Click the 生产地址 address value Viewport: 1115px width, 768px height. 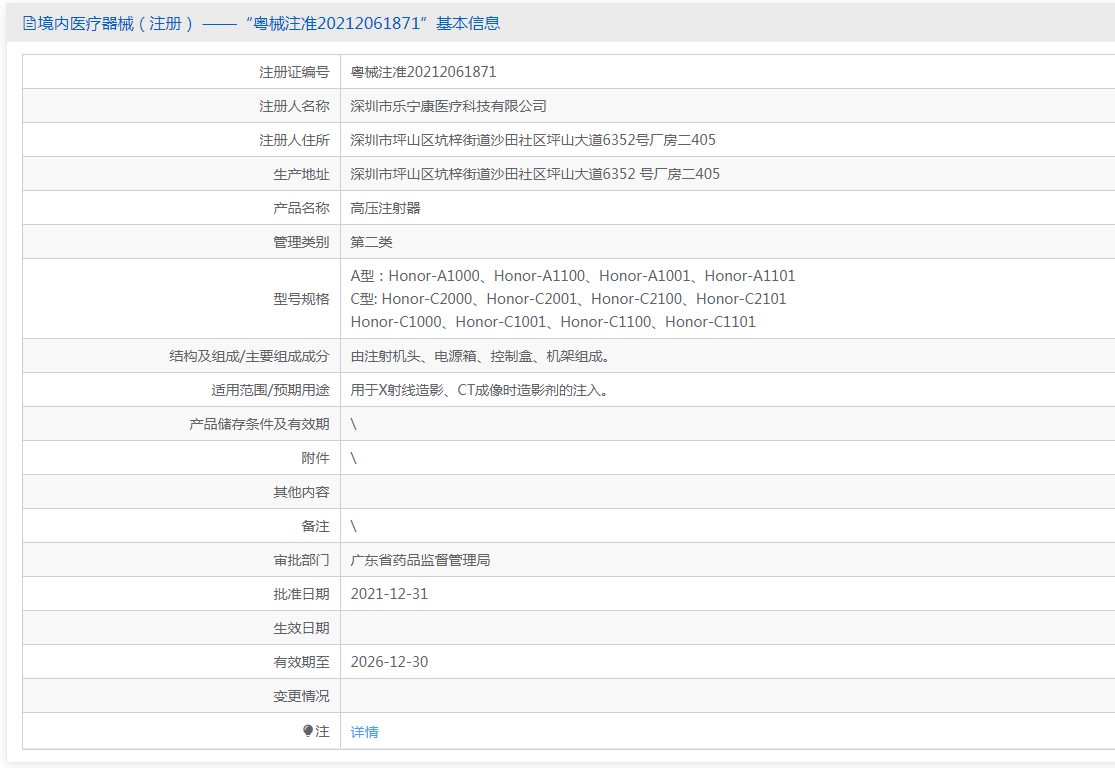click(535, 174)
